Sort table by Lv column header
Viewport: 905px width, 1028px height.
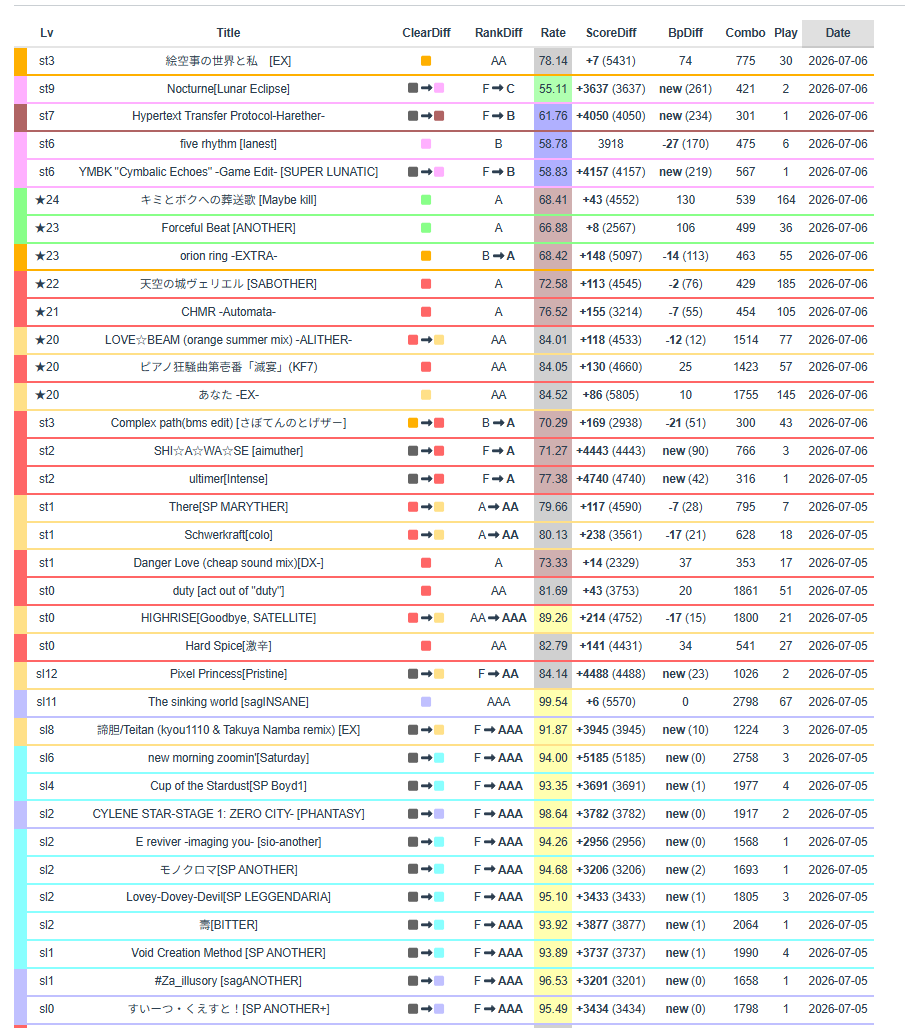(47, 33)
